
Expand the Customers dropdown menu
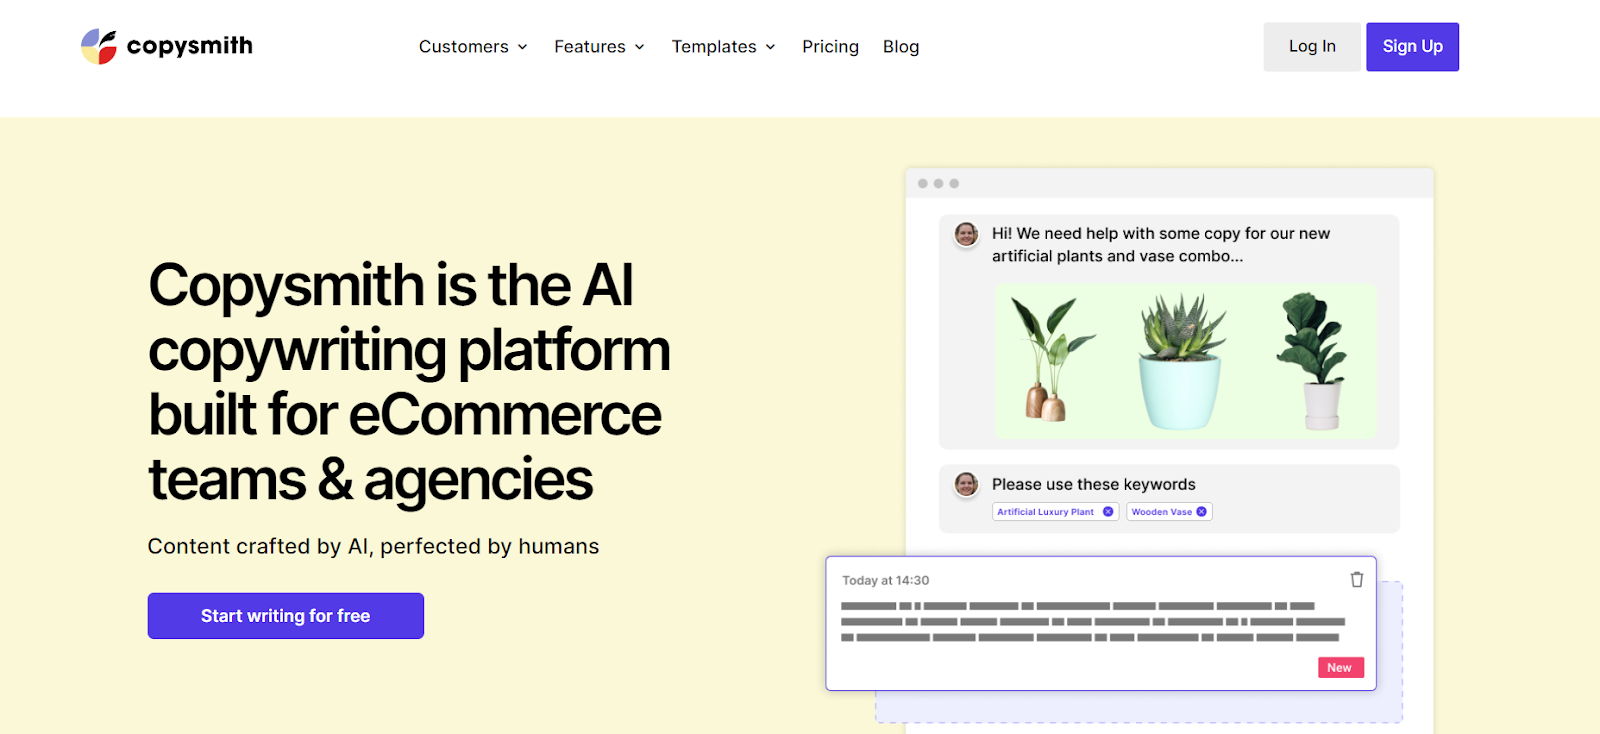(473, 47)
